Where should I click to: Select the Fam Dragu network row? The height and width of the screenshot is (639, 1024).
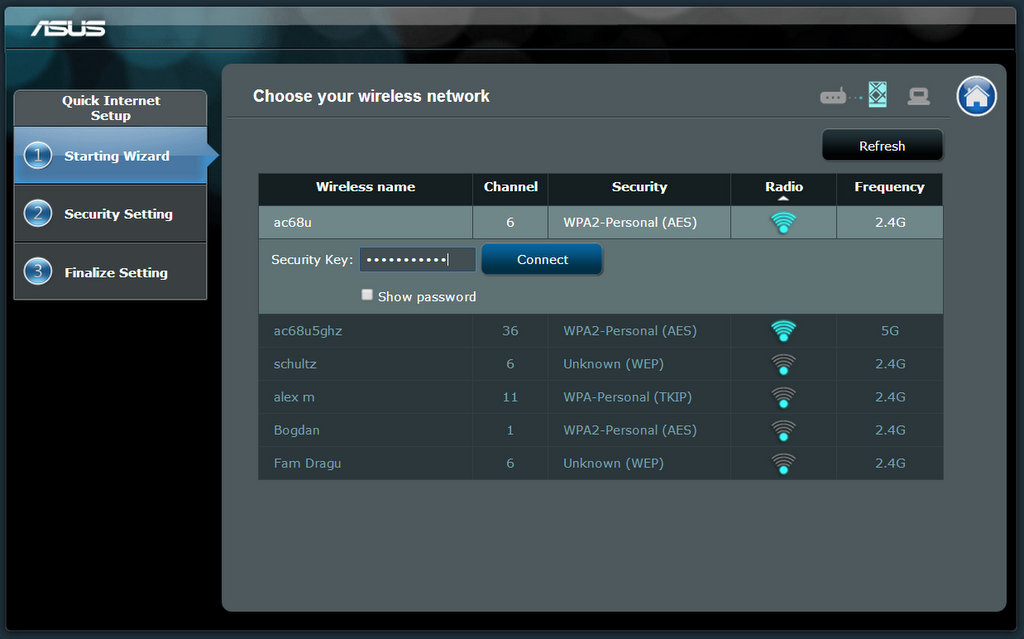[x=601, y=463]
